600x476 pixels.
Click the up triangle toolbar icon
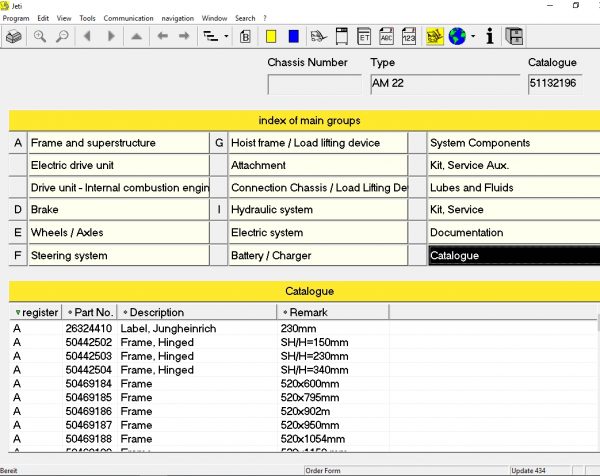136,37
